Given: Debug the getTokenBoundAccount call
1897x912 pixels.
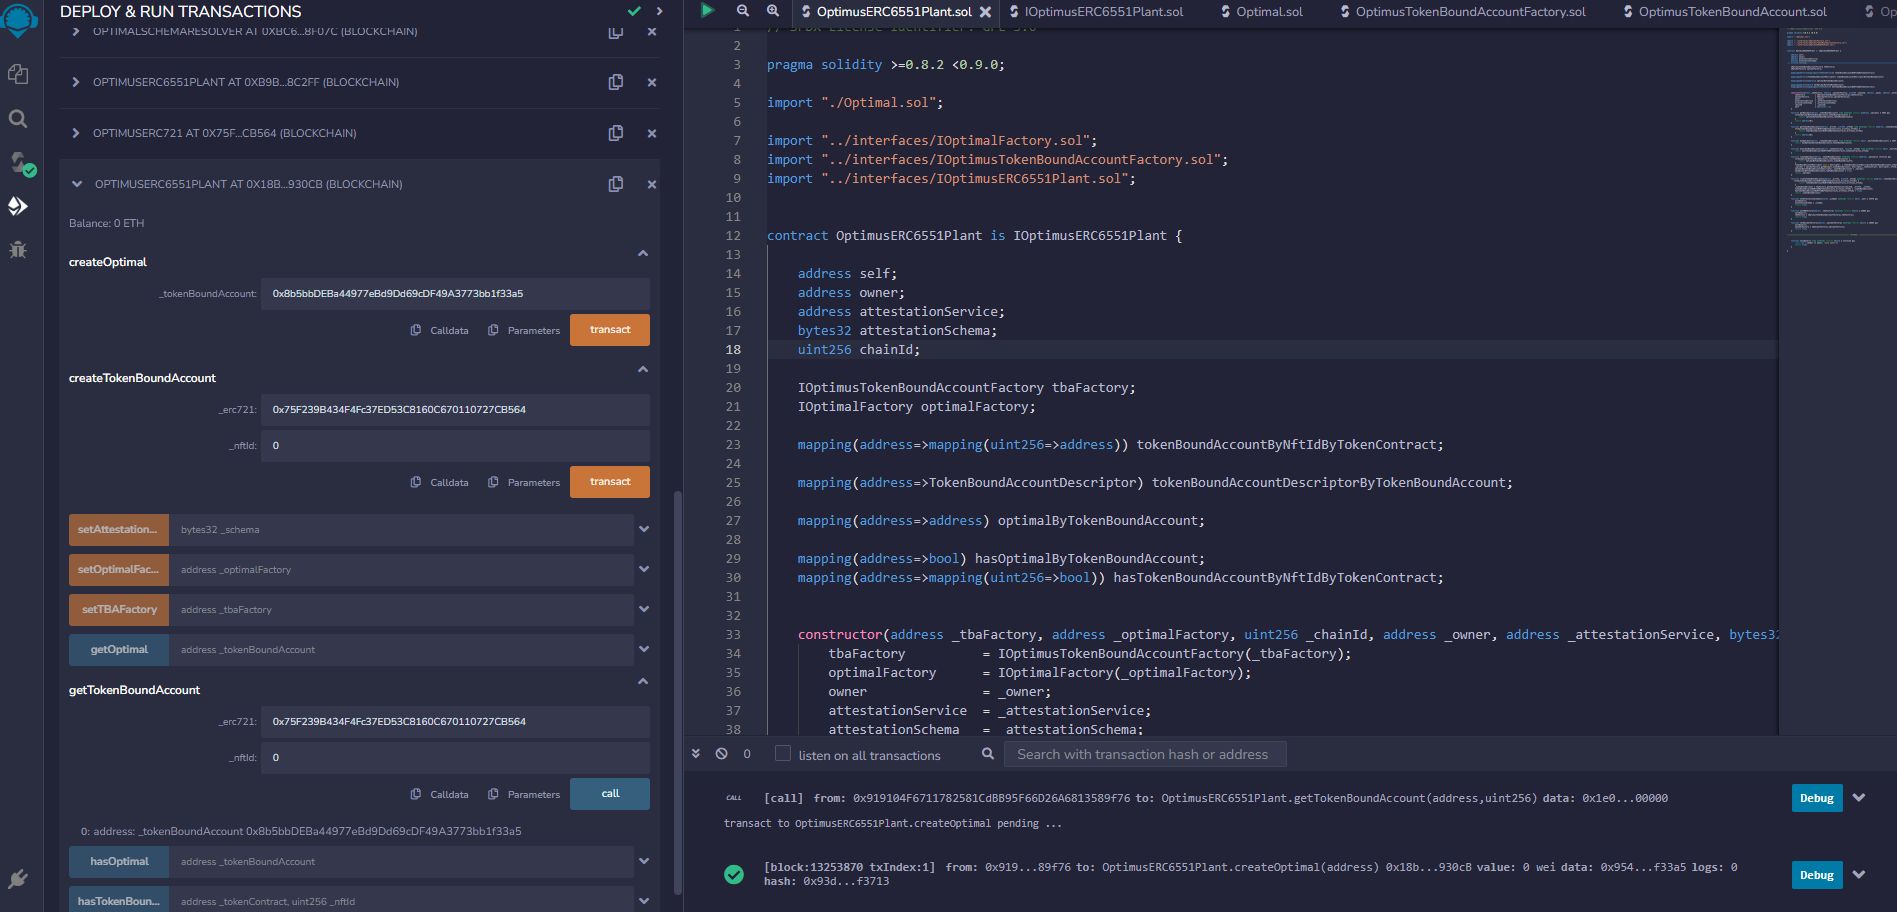Looking at the screenshot, I should coord(1817,798).
